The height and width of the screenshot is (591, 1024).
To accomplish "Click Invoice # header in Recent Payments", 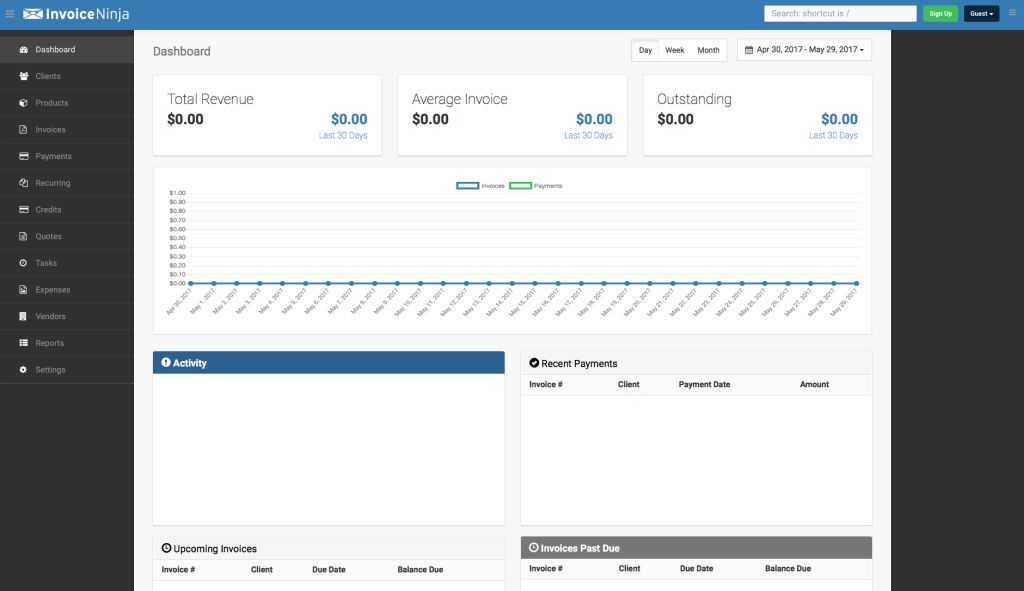I will pyautogui.click(x=545, y=385).
